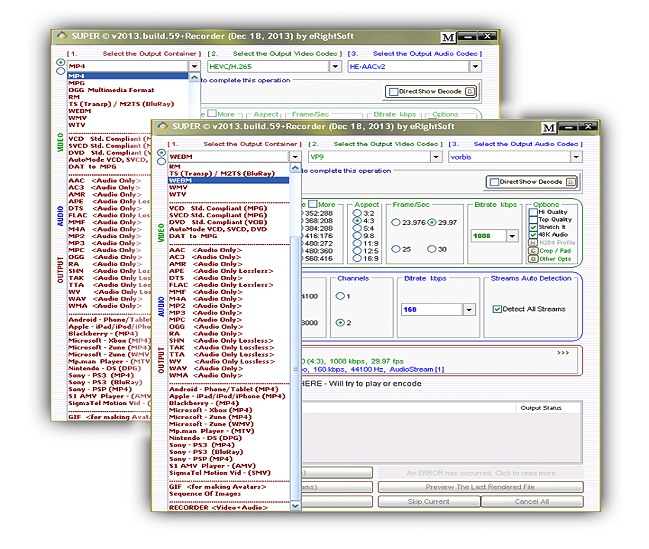Open vorbis audio codec dropdown
This screenshot has width=649, height=549.
pyautogui.click(x=576, y=157)
